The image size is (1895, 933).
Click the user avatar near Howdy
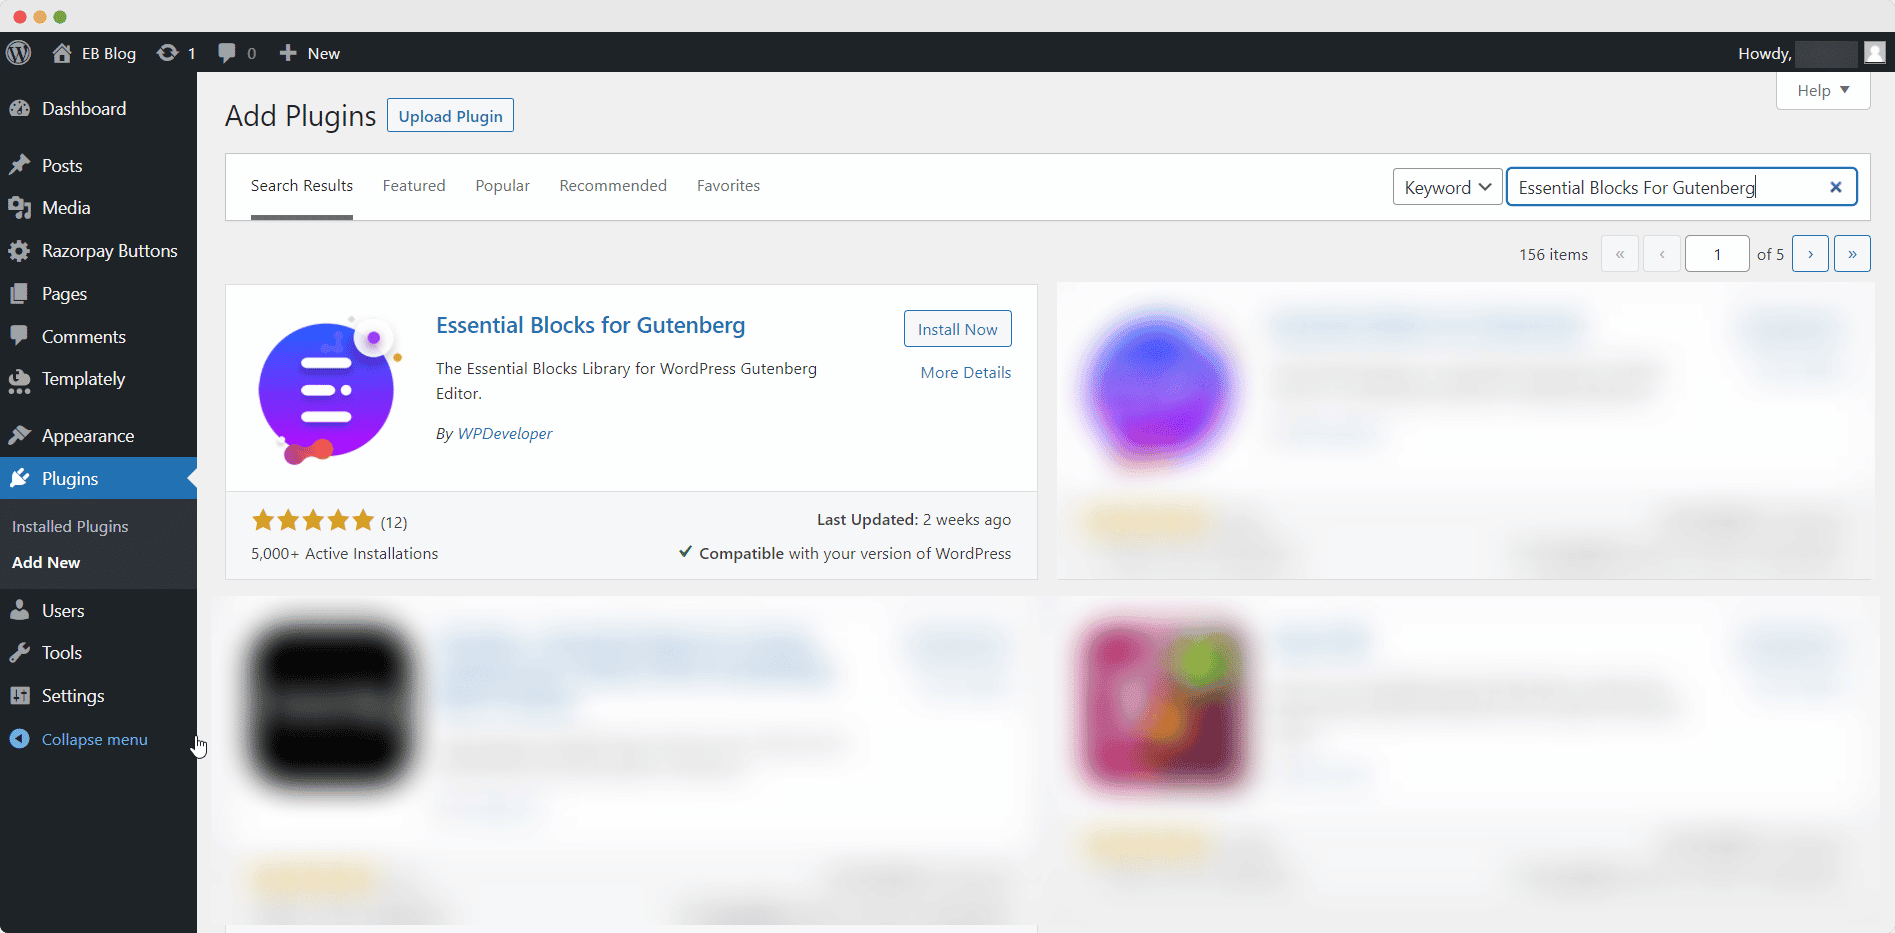coord(1875,53)
